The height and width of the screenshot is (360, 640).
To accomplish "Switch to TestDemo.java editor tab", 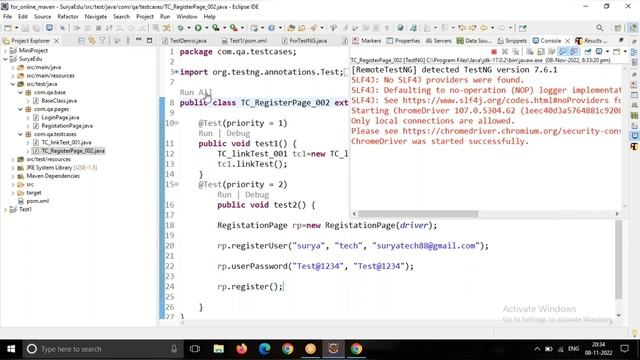I will (184, 41).
